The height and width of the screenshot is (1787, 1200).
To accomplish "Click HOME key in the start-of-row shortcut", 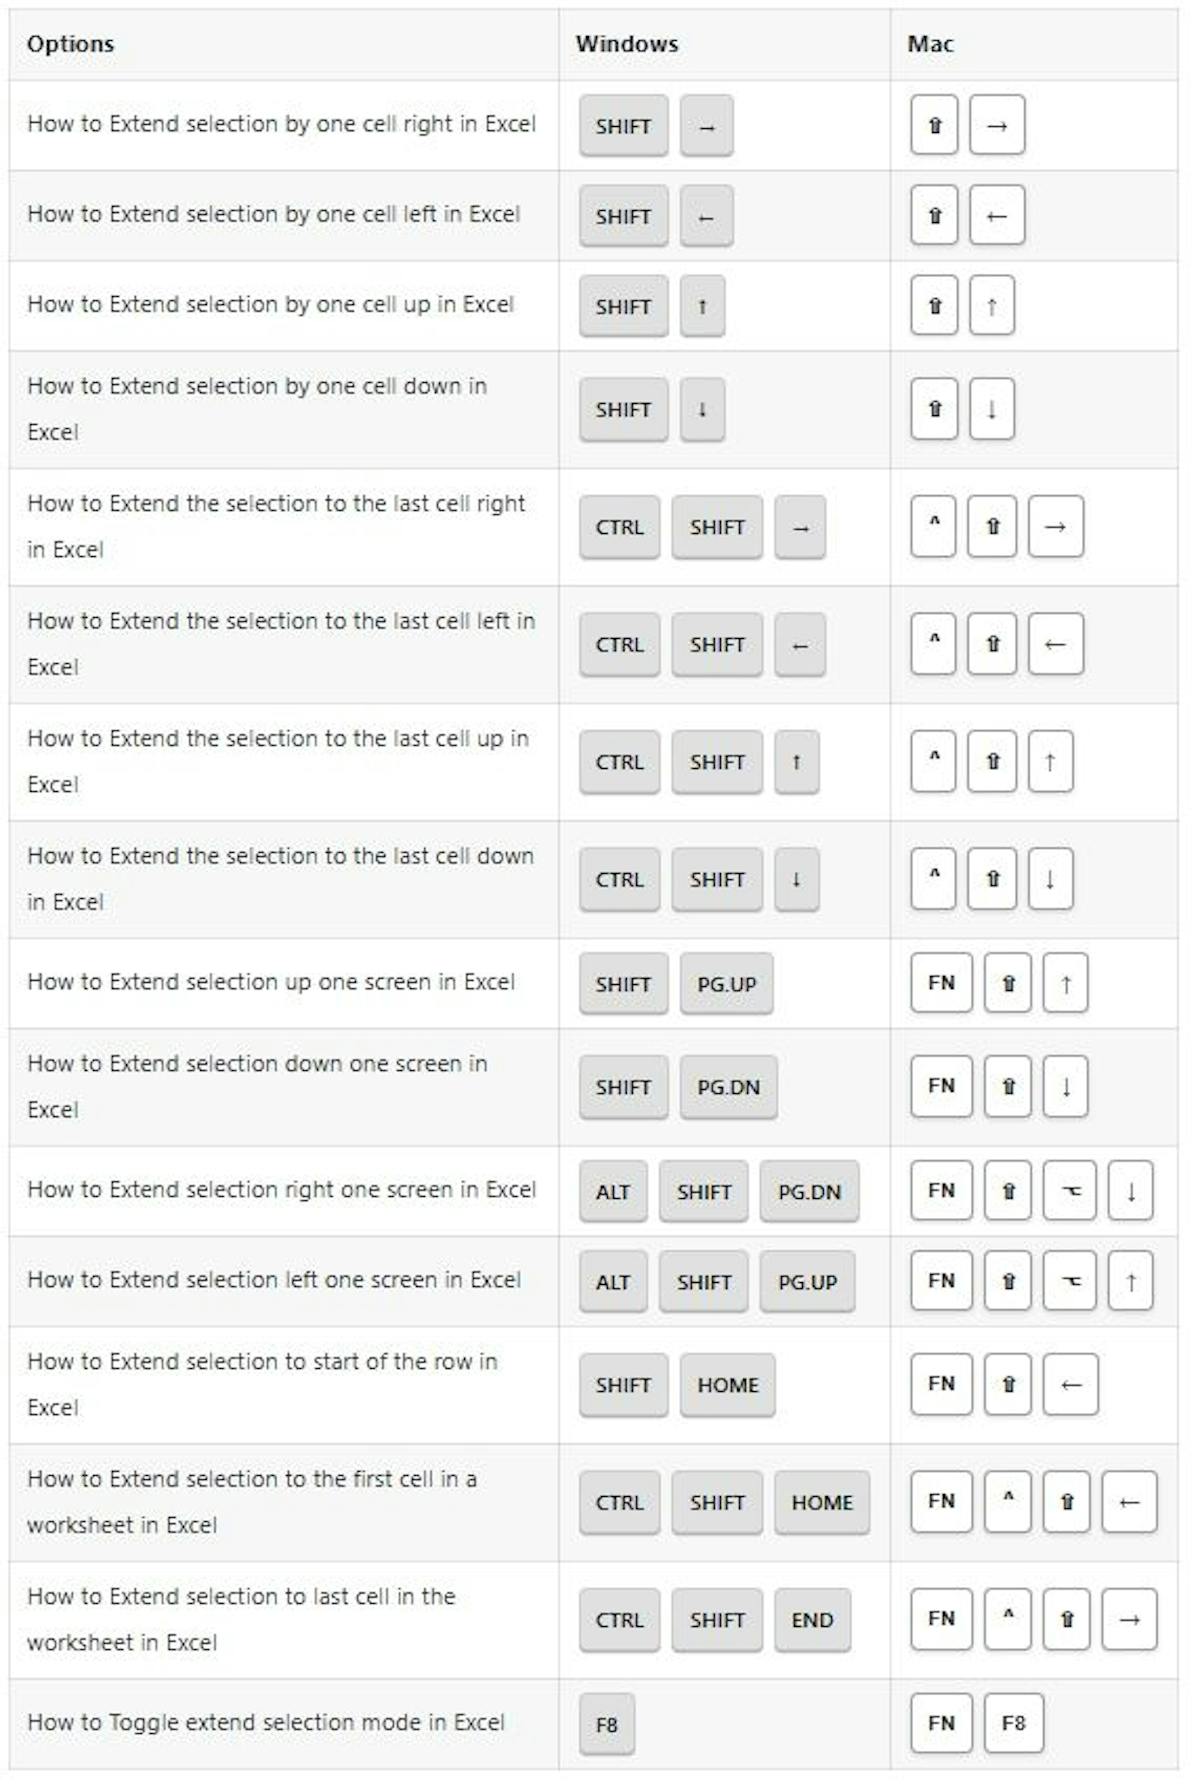I will coord(727,1385).
